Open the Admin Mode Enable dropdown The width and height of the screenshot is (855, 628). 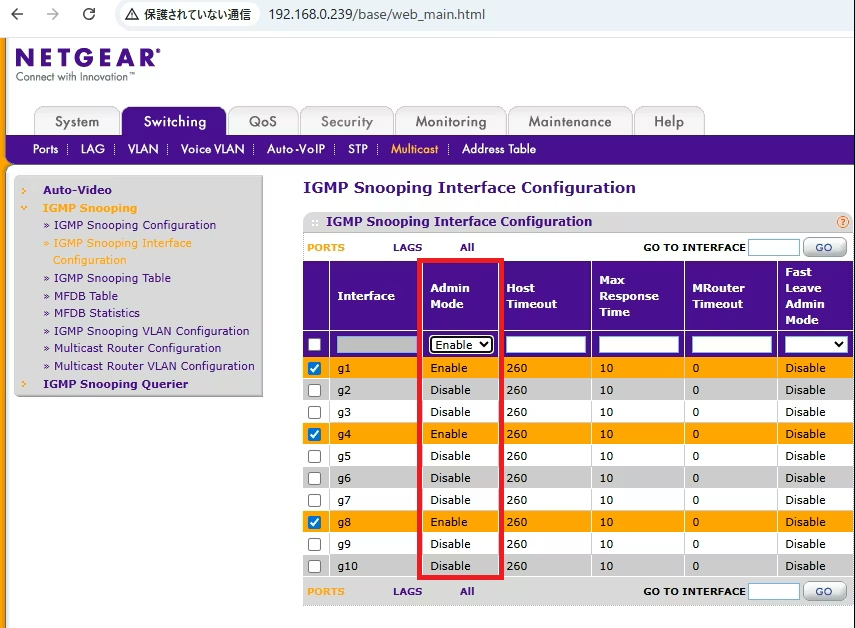(460, 344)
